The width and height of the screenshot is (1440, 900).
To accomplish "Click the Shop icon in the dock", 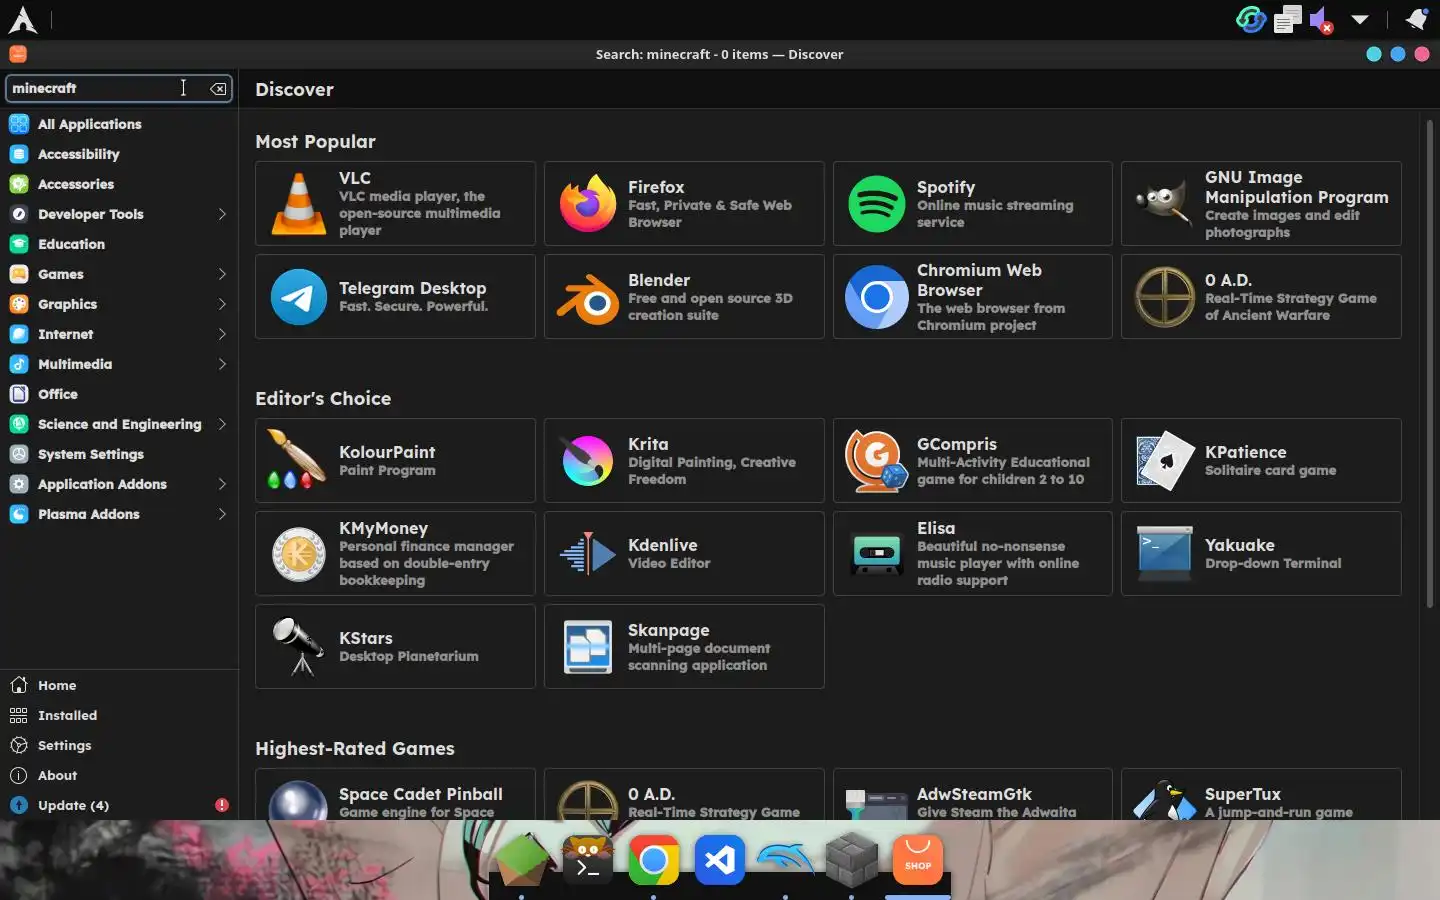I will pyautogui.click(x=918, y=860).
